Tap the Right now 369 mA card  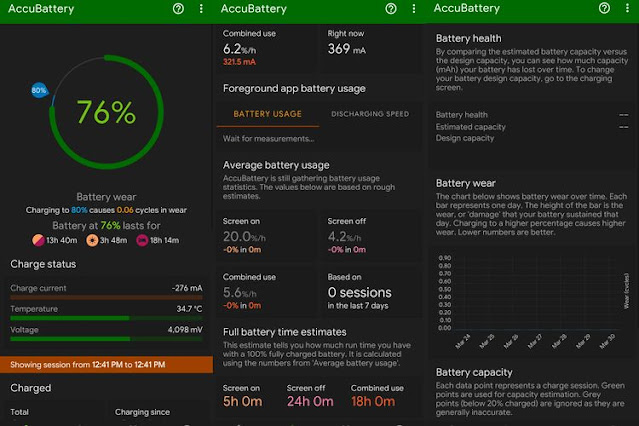[x=371, y=48]
